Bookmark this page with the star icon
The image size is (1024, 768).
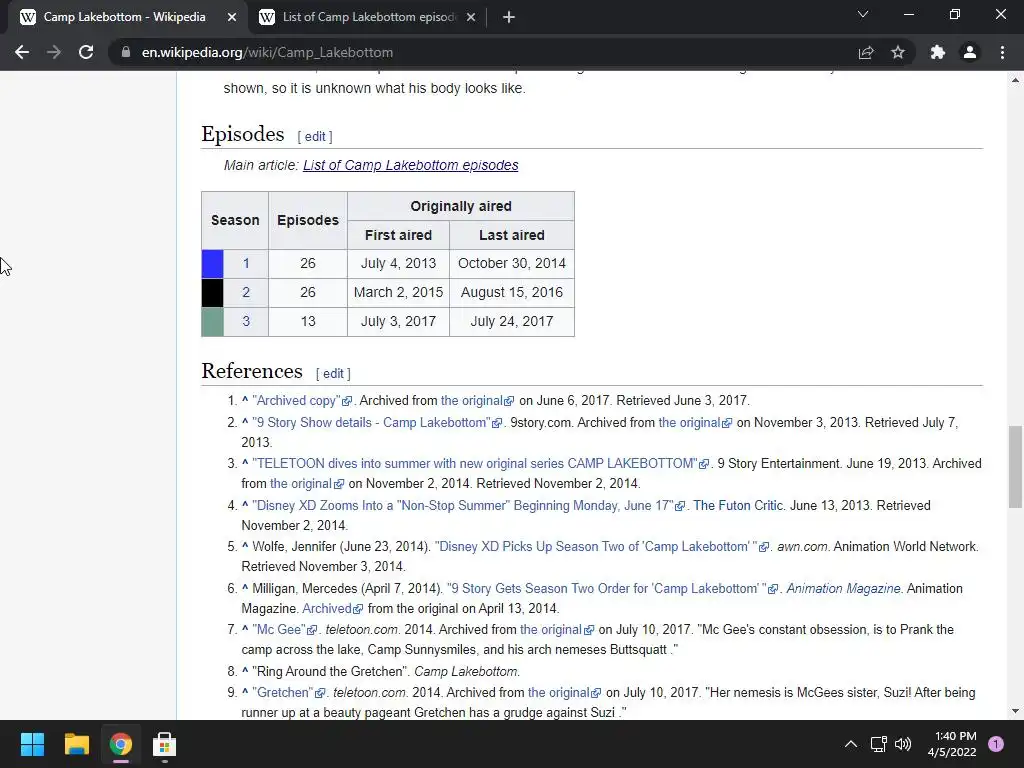point(898,52)
